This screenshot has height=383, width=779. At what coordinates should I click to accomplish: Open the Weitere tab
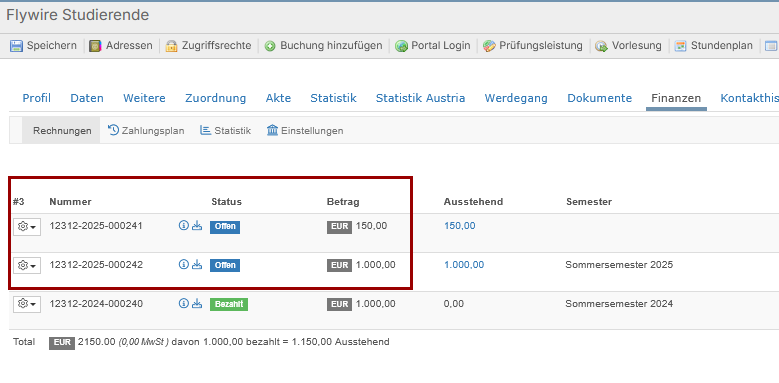144,98
